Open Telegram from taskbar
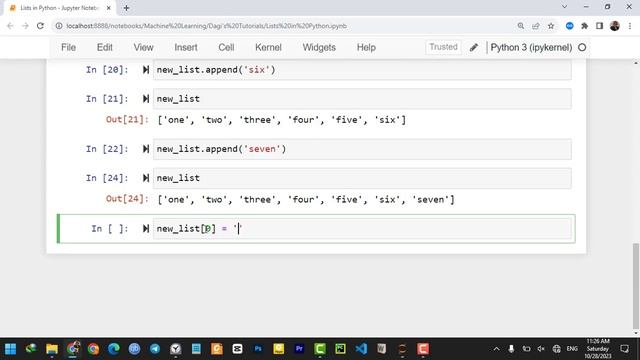Image resolution: width=640 pixels, height=360 pixels. (x=155, y=349)
